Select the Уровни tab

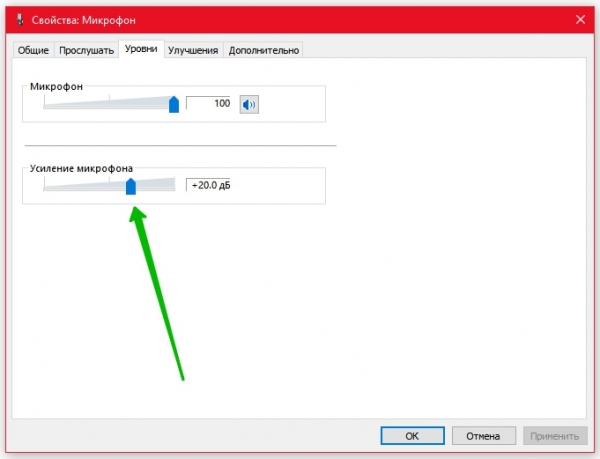(141, 49)
